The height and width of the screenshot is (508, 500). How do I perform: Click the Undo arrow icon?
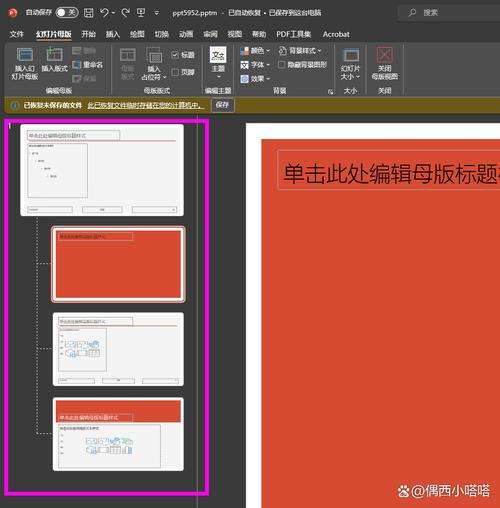pos(104,13)
